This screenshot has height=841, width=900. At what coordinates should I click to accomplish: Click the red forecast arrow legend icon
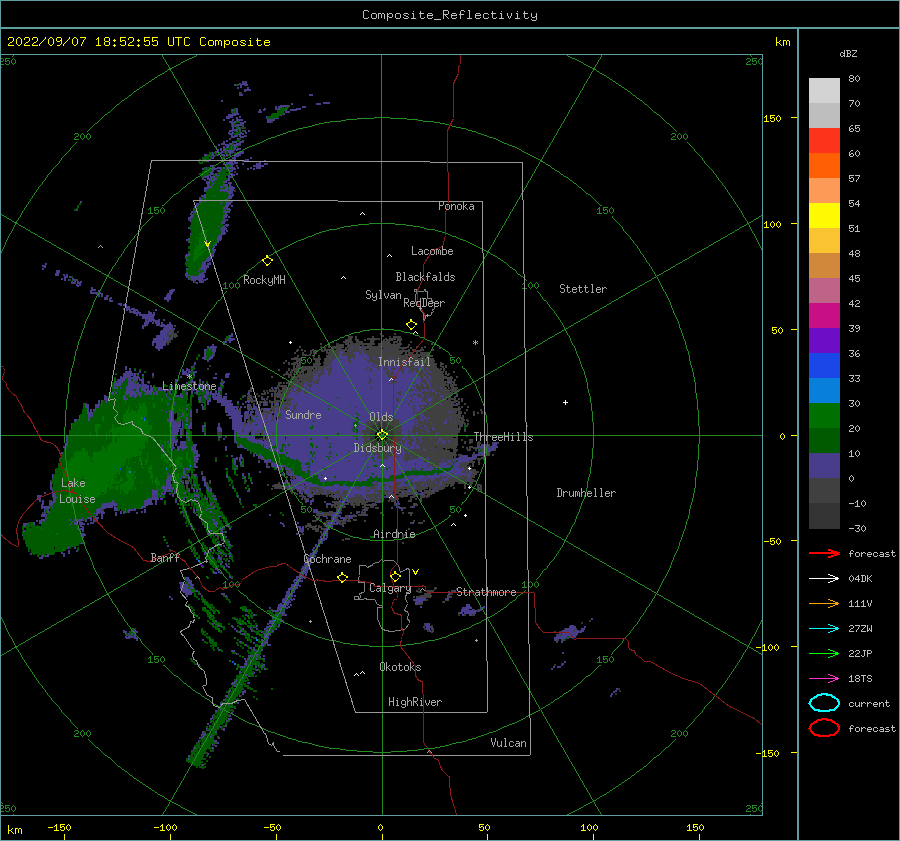point(824,553)
